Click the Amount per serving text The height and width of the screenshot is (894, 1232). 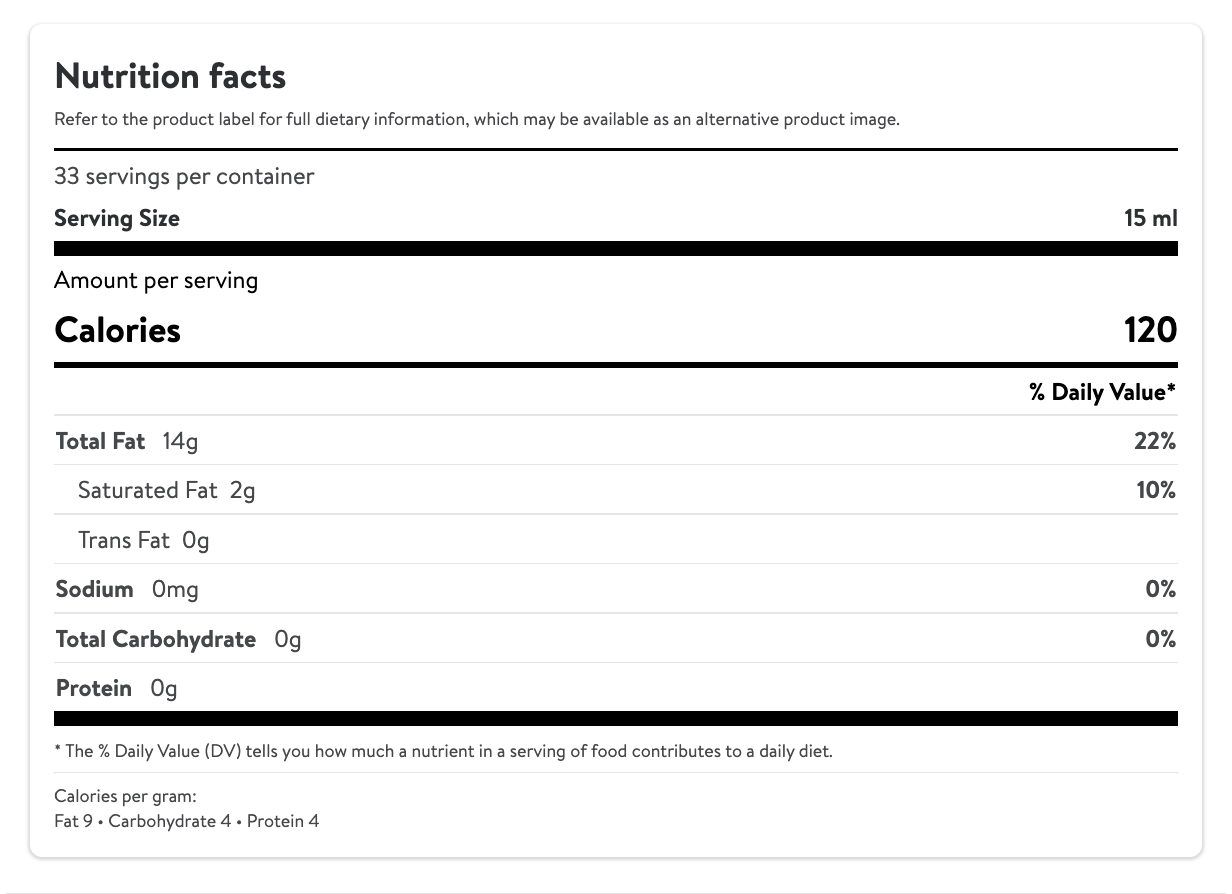[x=156, y=280]
